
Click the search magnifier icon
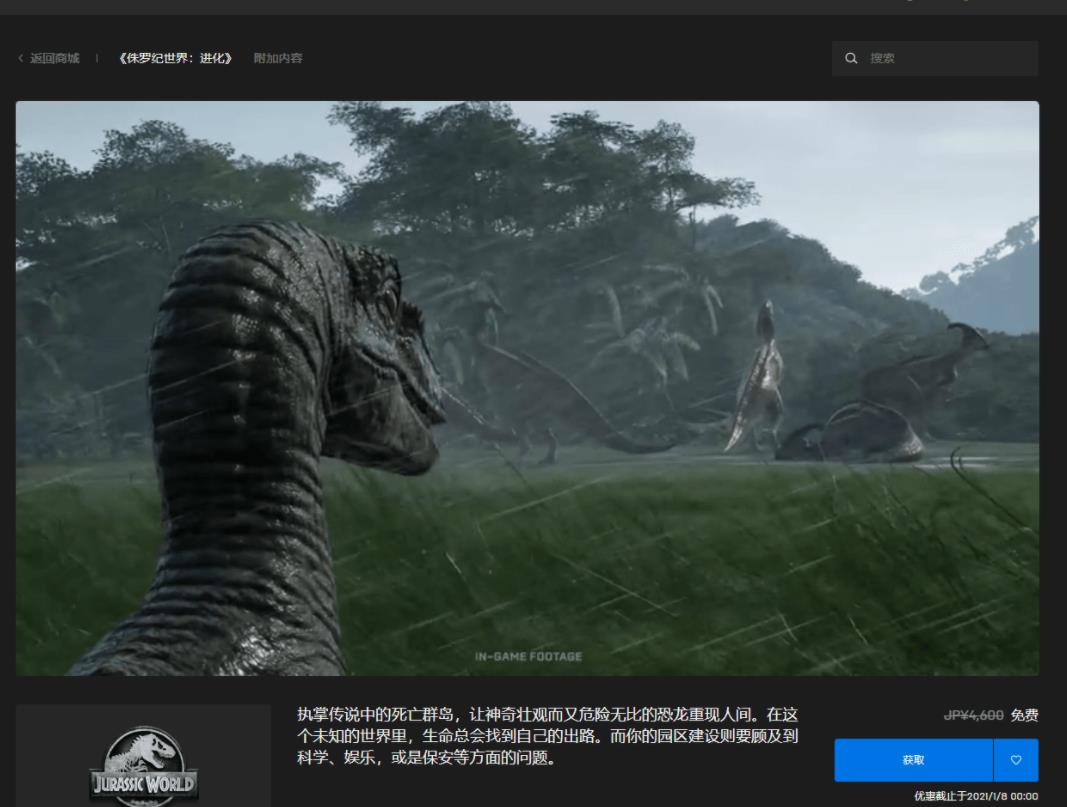[851, 59]
